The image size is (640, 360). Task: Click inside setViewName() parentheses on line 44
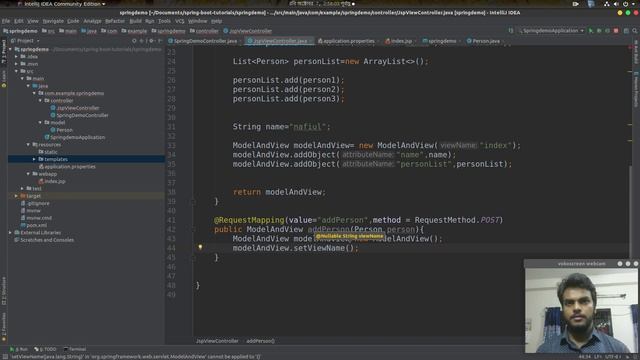point(349,248)
